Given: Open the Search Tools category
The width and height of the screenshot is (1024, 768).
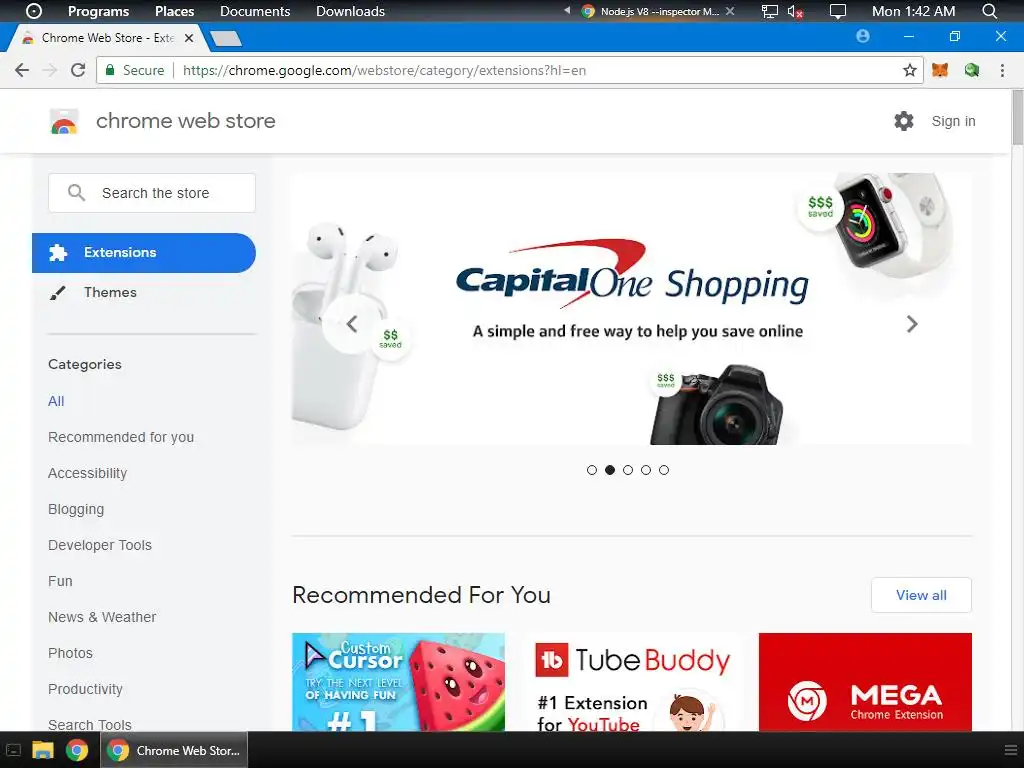Looking at the screenshot, I should (89, 724).
